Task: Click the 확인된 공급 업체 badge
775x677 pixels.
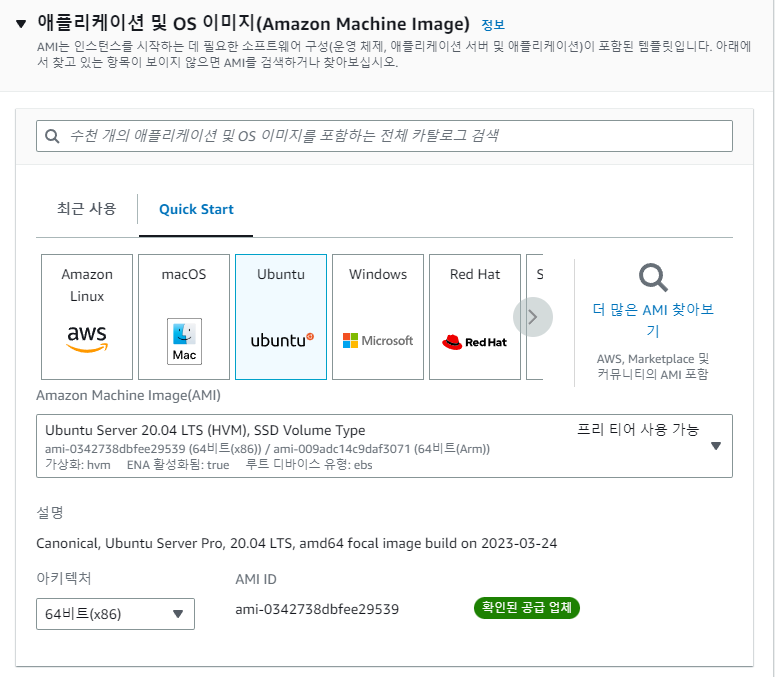Action: (526, 607)
